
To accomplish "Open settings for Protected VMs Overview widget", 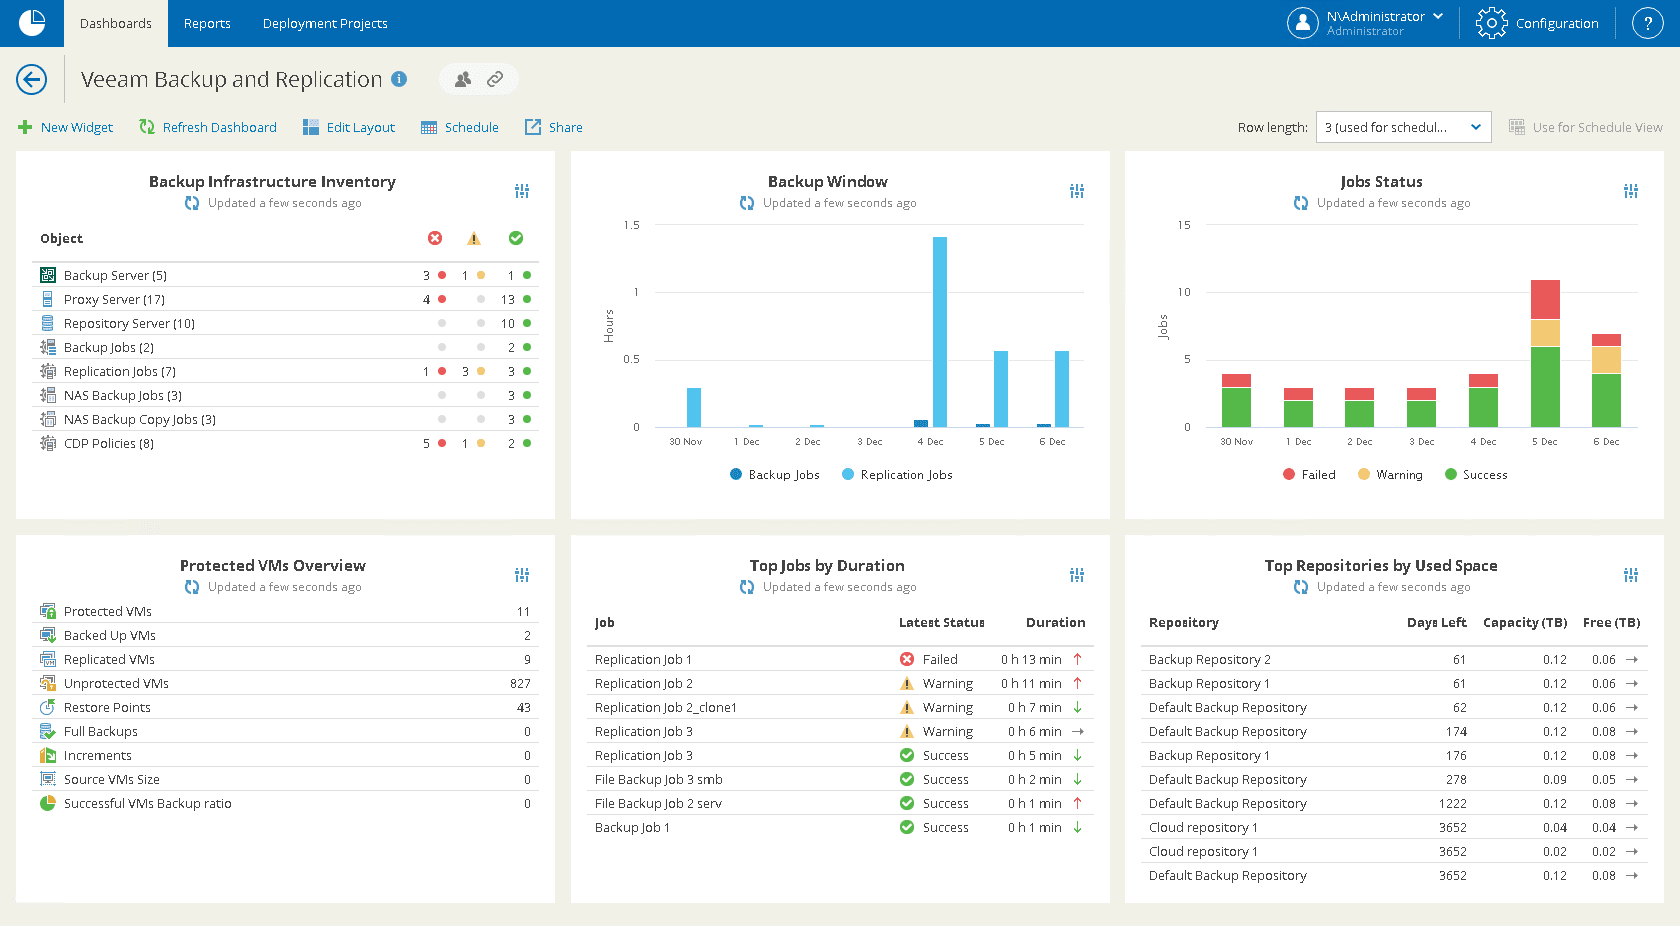I will pyautogui.click(x=522, y=575).
